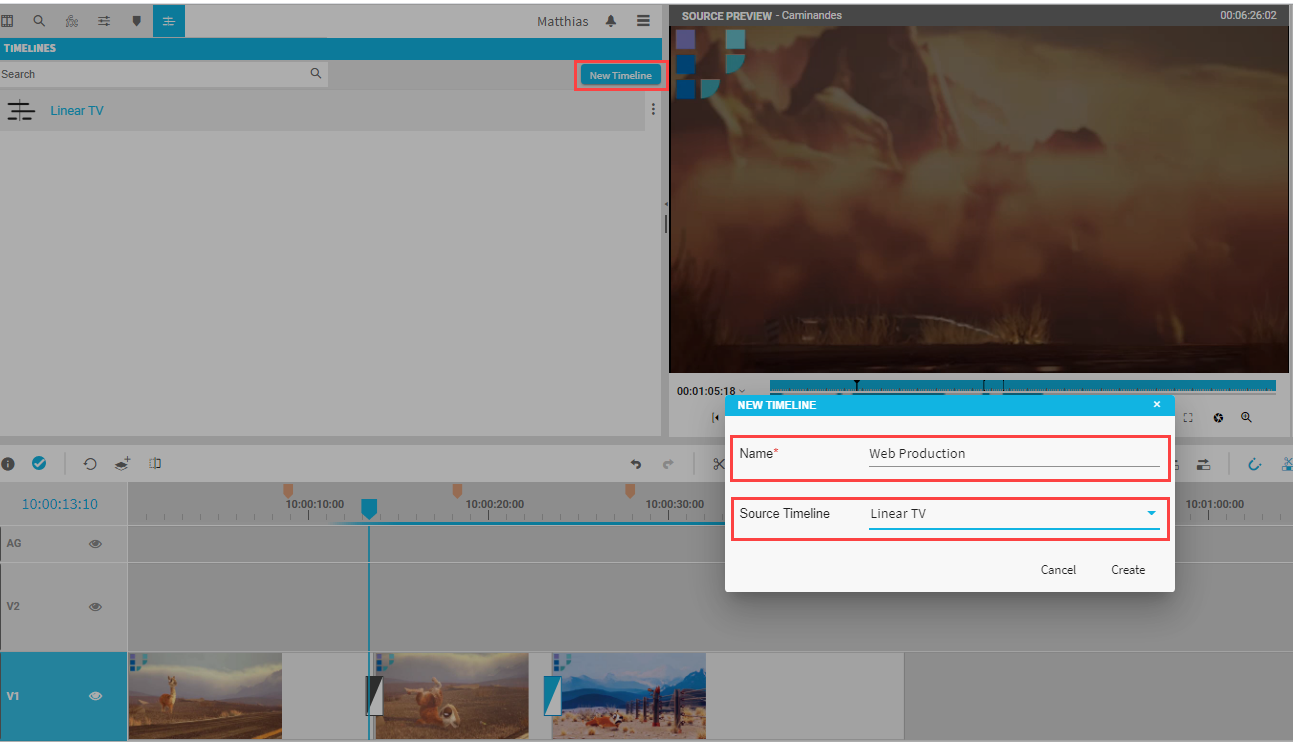Click the zoom magnifier icon under source preview

(x=1246, y=417)
